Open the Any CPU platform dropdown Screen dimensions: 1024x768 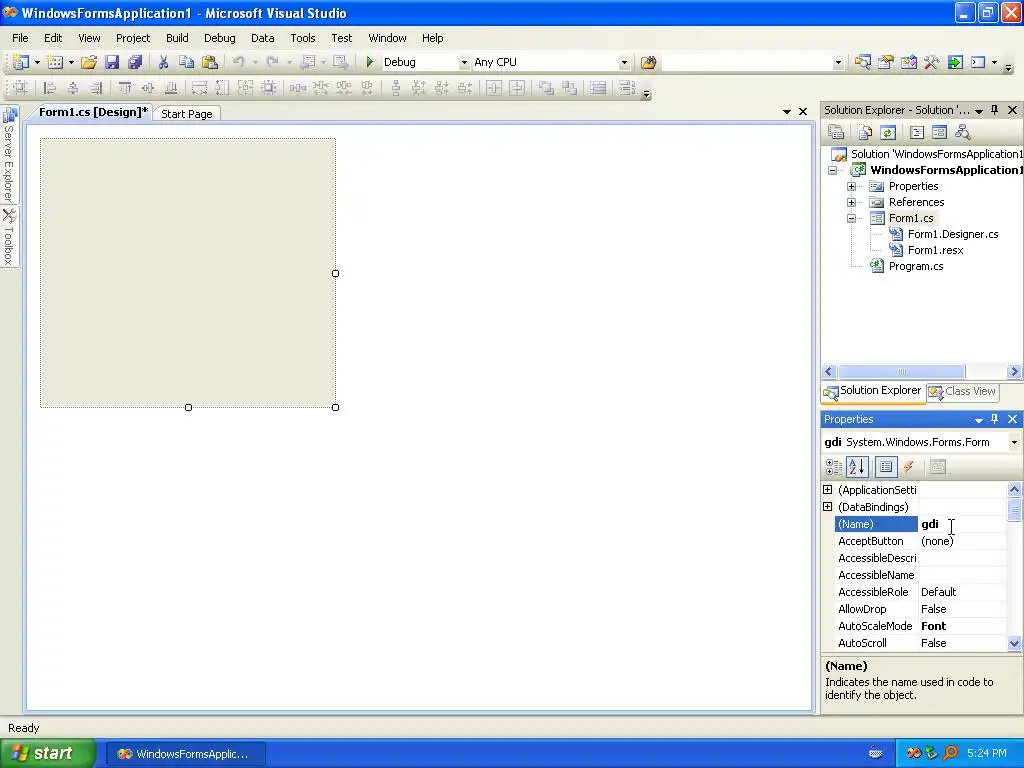pos(624,63)
